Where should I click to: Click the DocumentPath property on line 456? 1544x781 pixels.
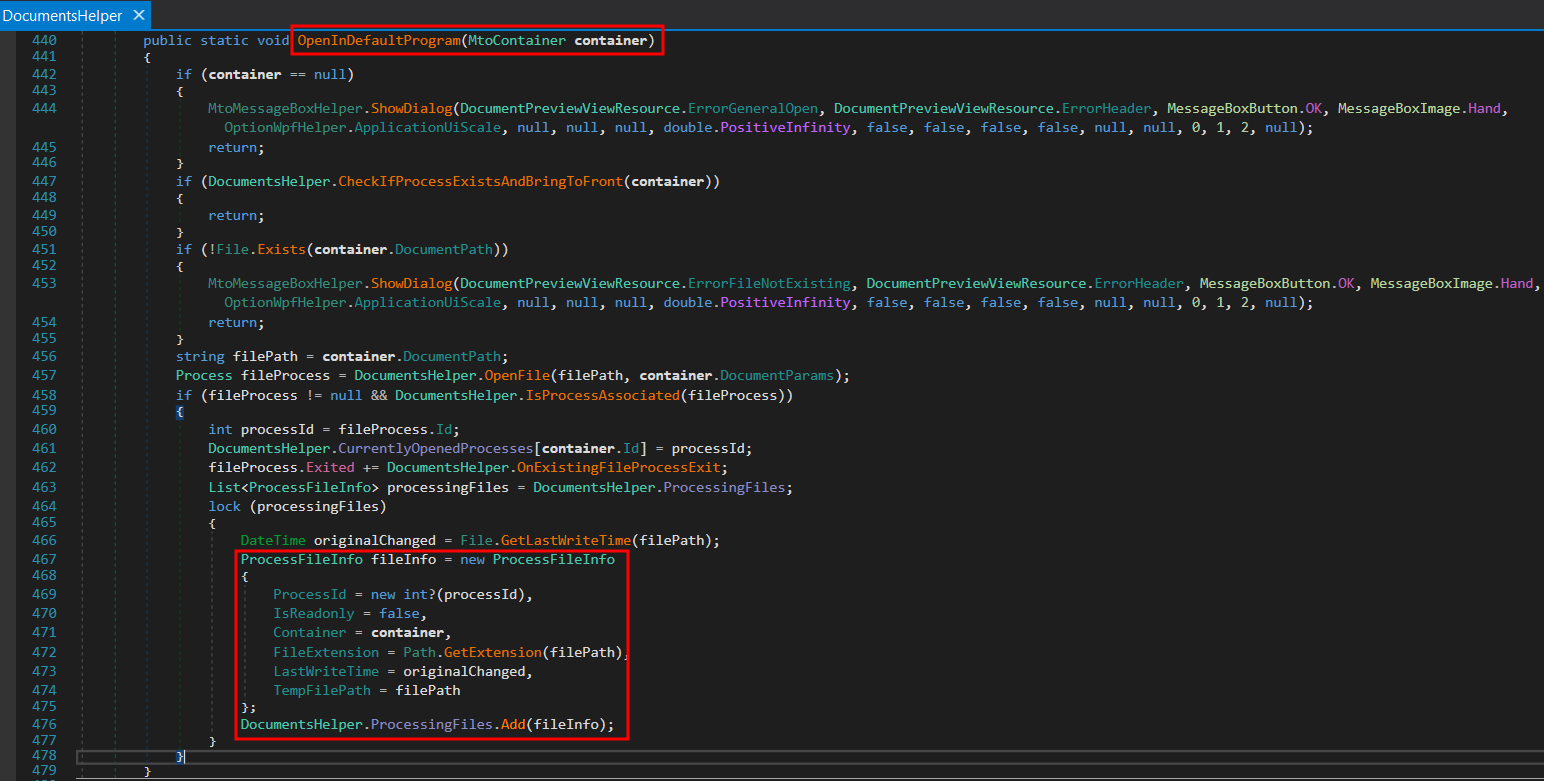pos(450,356)
